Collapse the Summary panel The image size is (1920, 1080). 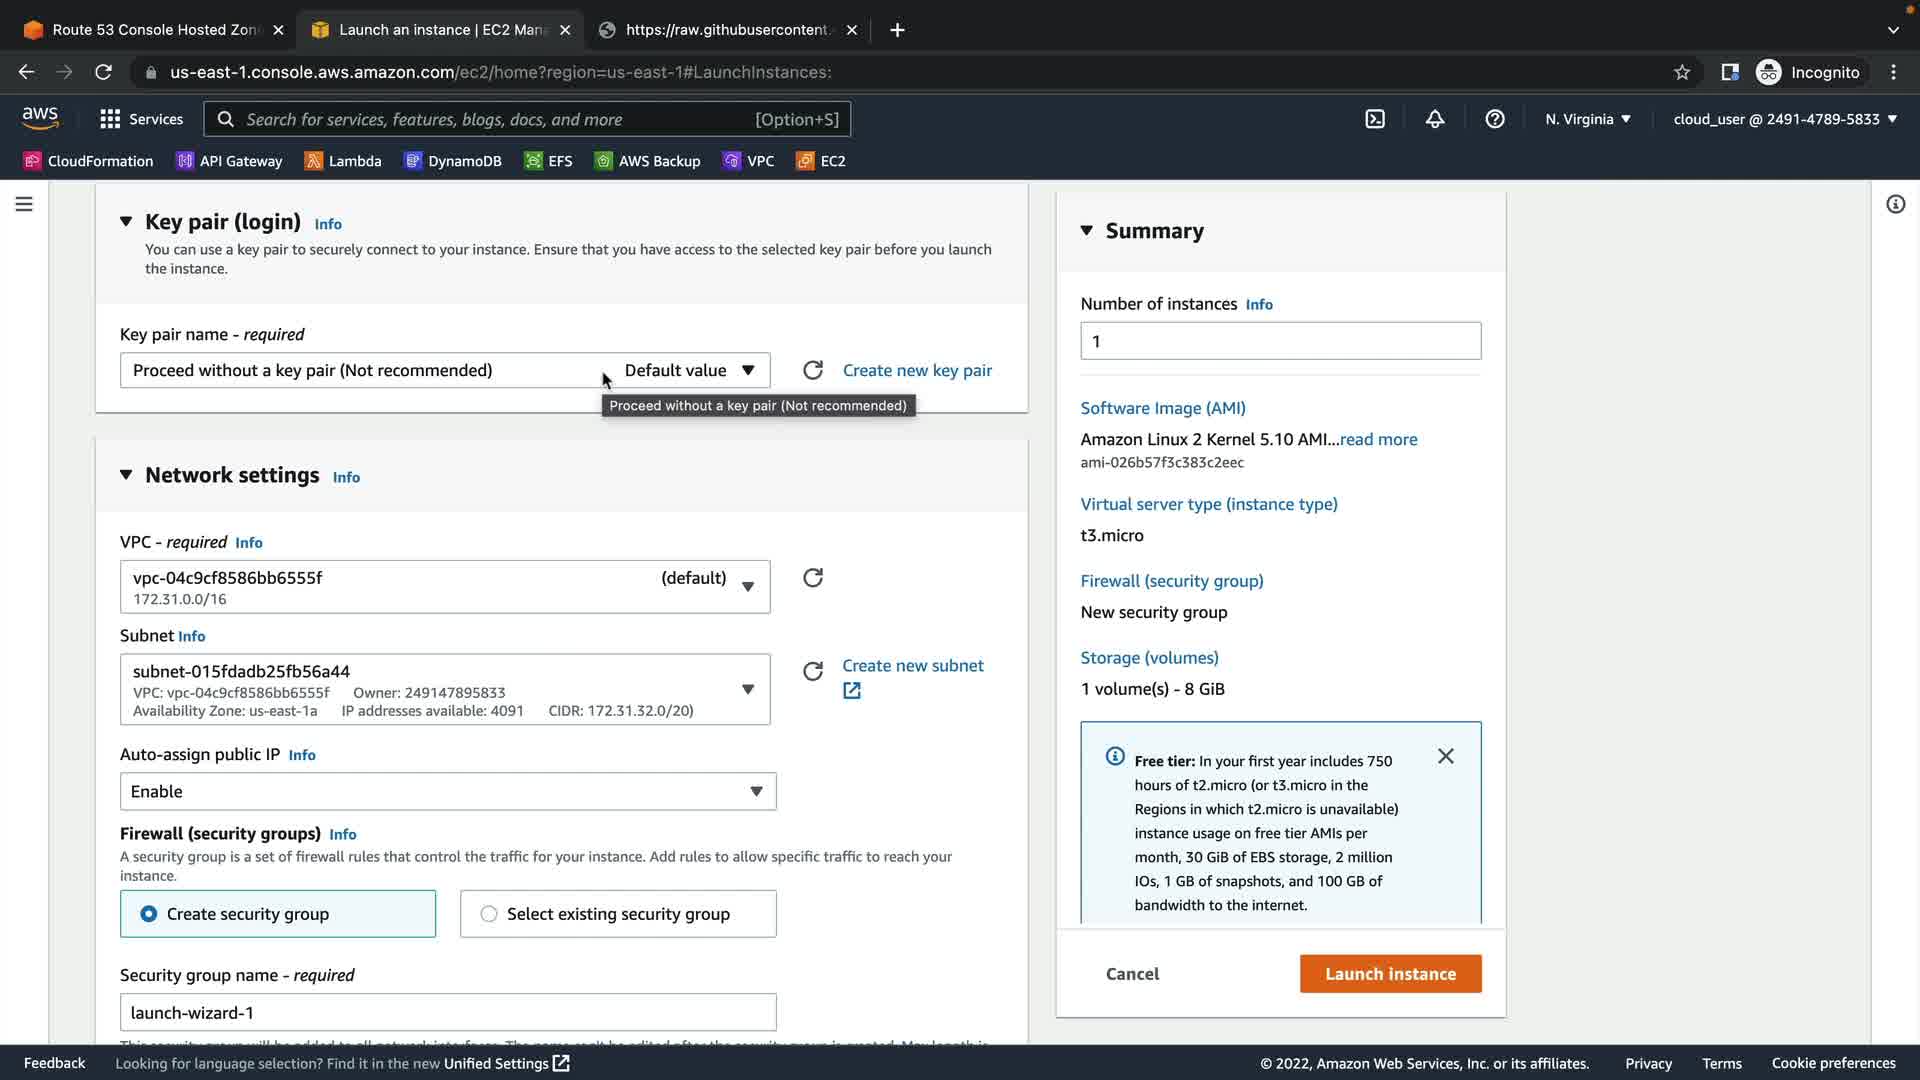coord(1087,231)
